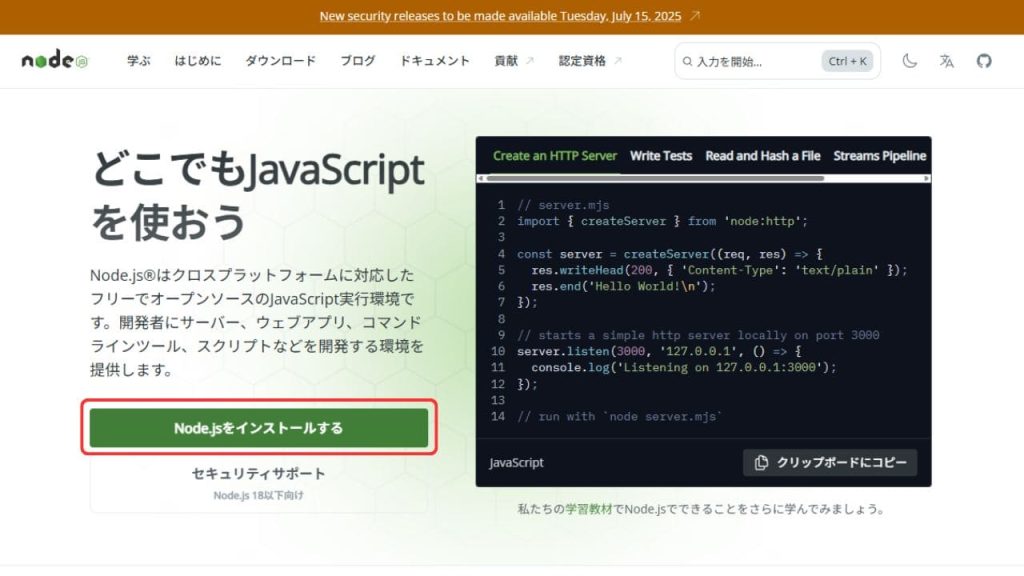The height and width of the screenshot is (576, 1024).
Task: Click the import createServer code line
Action: pos(662,221)
